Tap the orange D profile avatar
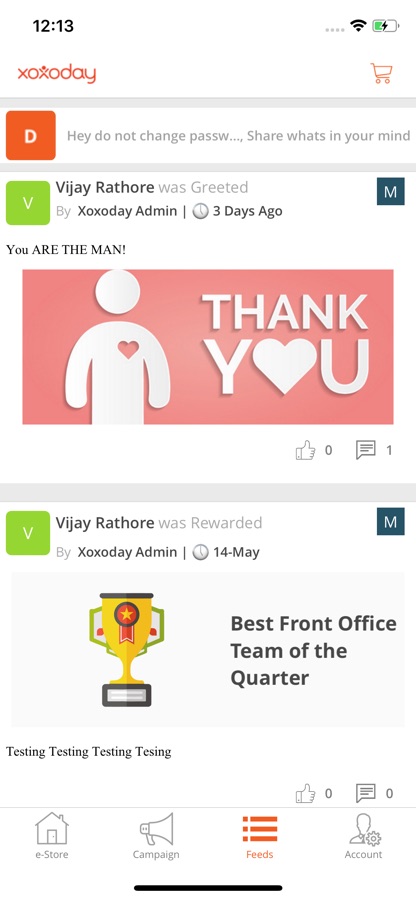 pyautogui.click(x=30, y=135)
